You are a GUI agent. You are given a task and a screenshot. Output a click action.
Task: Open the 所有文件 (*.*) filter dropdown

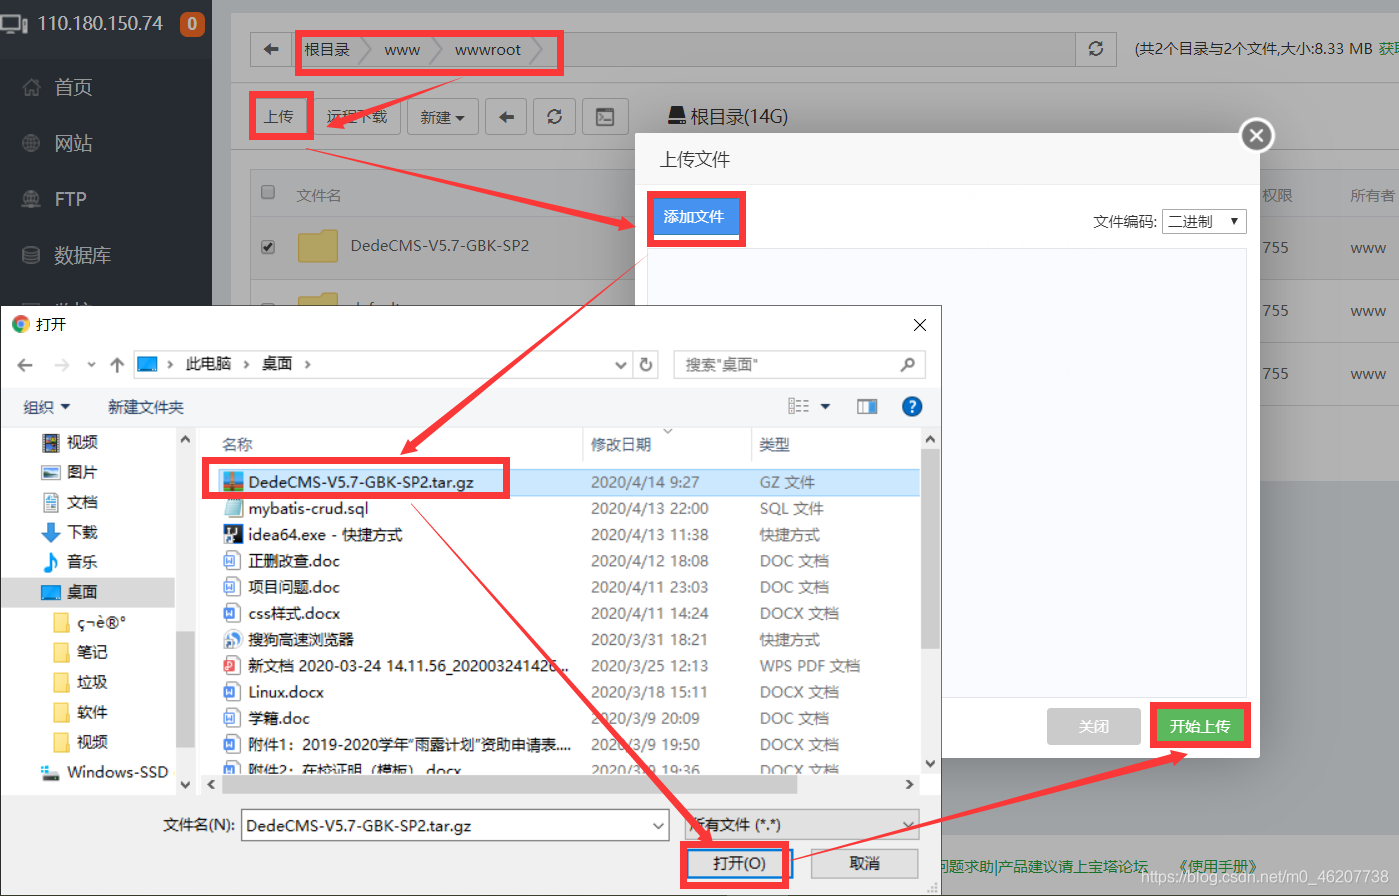pos(801,826)
